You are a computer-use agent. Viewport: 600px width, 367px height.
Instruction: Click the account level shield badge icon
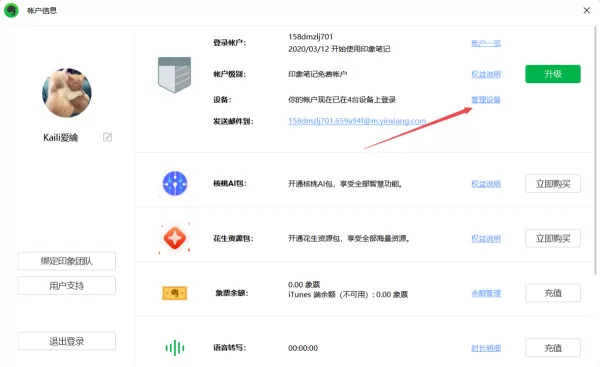point(174,75)
